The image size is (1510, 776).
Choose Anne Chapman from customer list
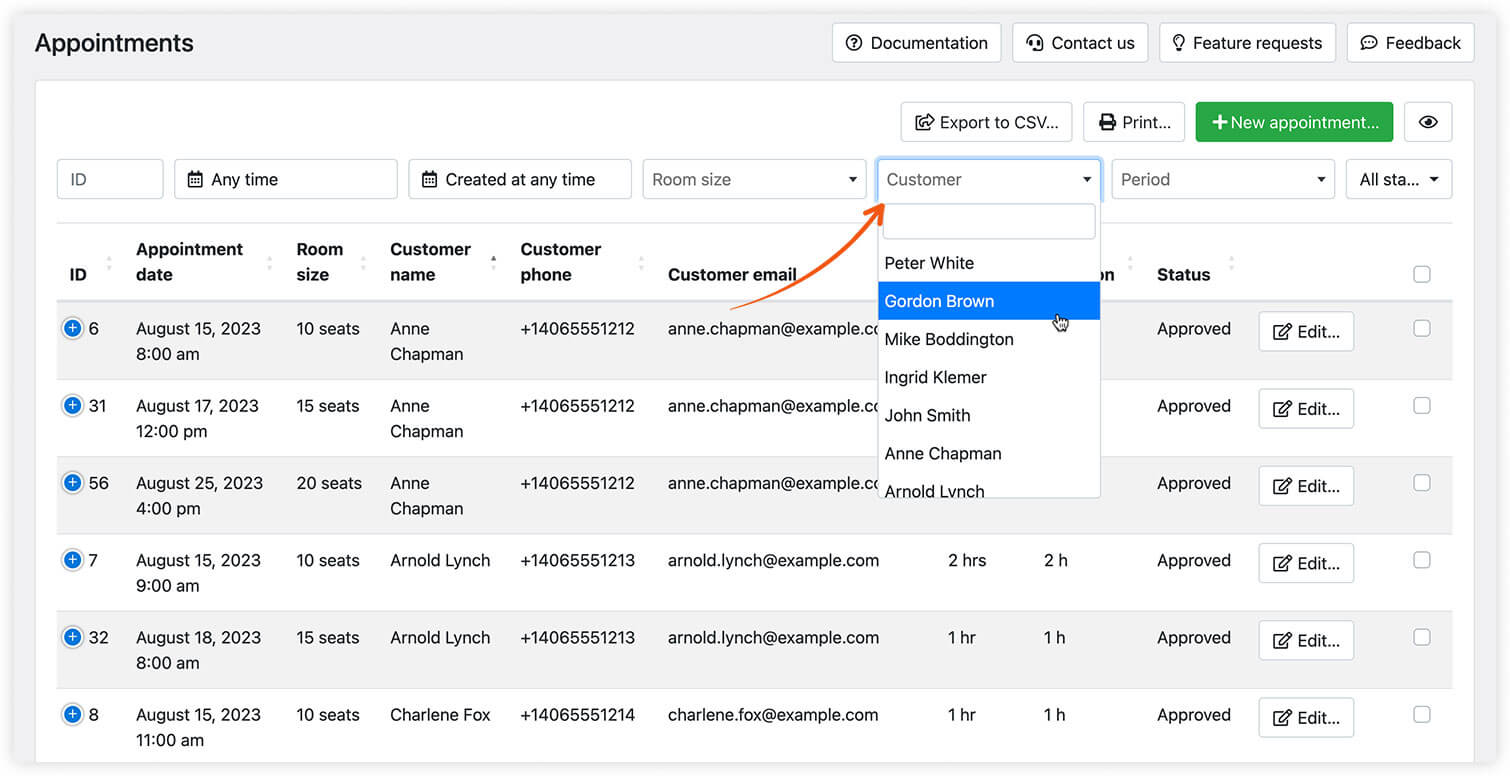[989, 453]
